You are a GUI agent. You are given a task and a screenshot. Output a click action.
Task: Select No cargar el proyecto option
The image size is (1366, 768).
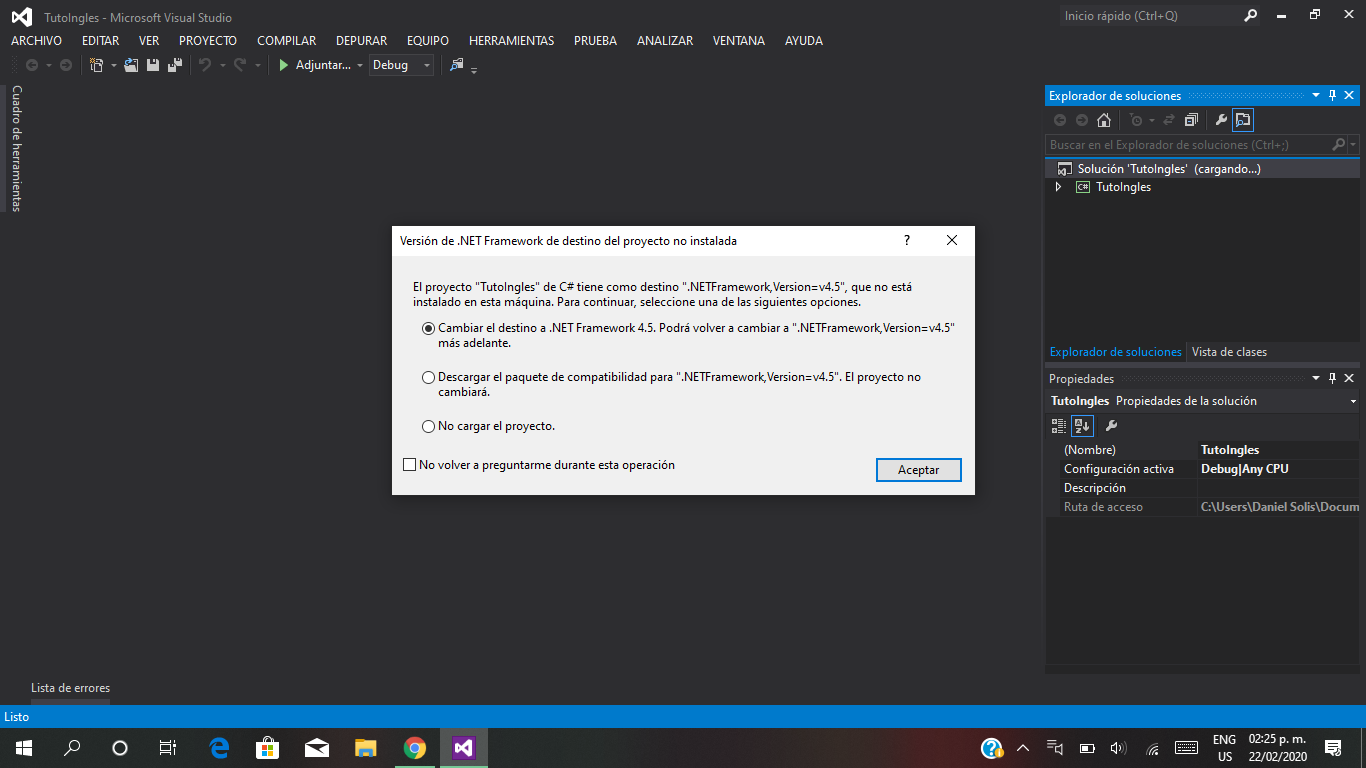click(429, 426)
